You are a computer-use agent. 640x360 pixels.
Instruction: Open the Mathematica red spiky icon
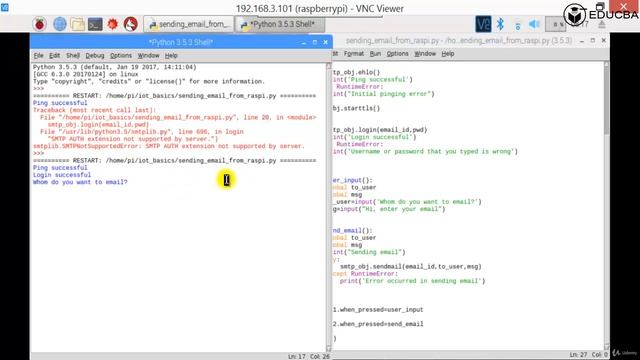(x=113, y=24)
